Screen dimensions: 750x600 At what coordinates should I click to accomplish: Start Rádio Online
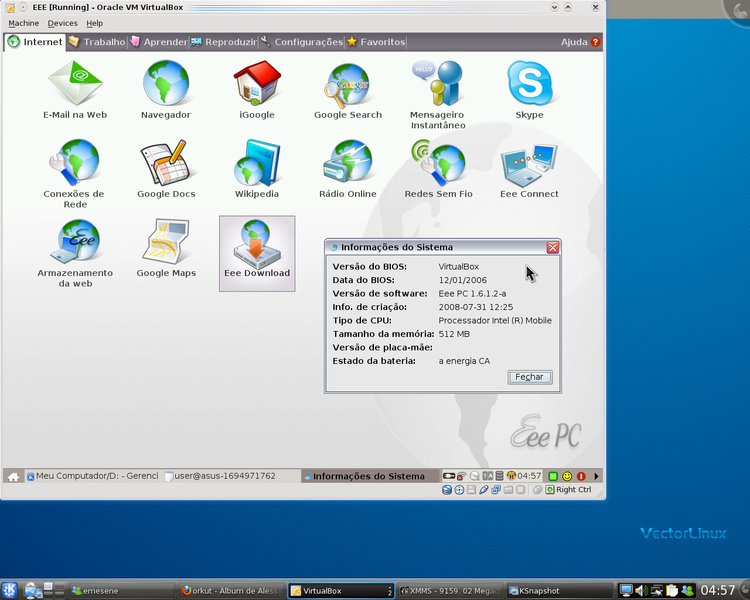(x=348, y=168)
